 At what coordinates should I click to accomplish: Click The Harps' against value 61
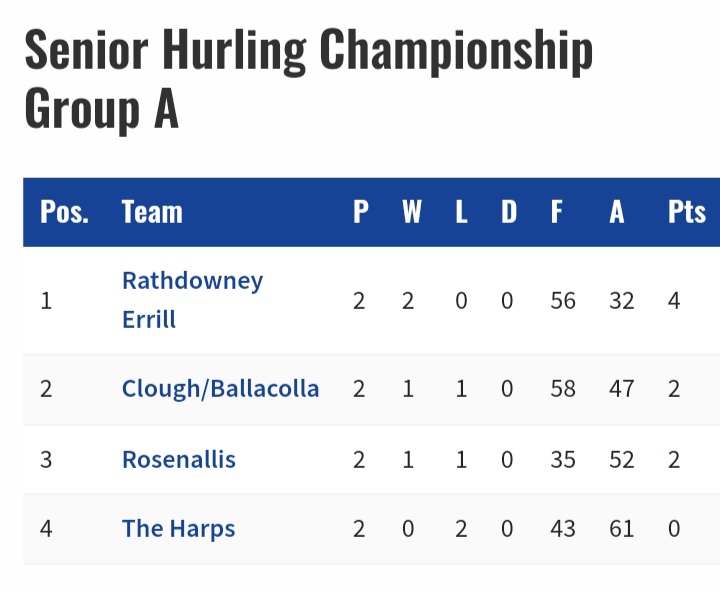[x=622, y=529]
